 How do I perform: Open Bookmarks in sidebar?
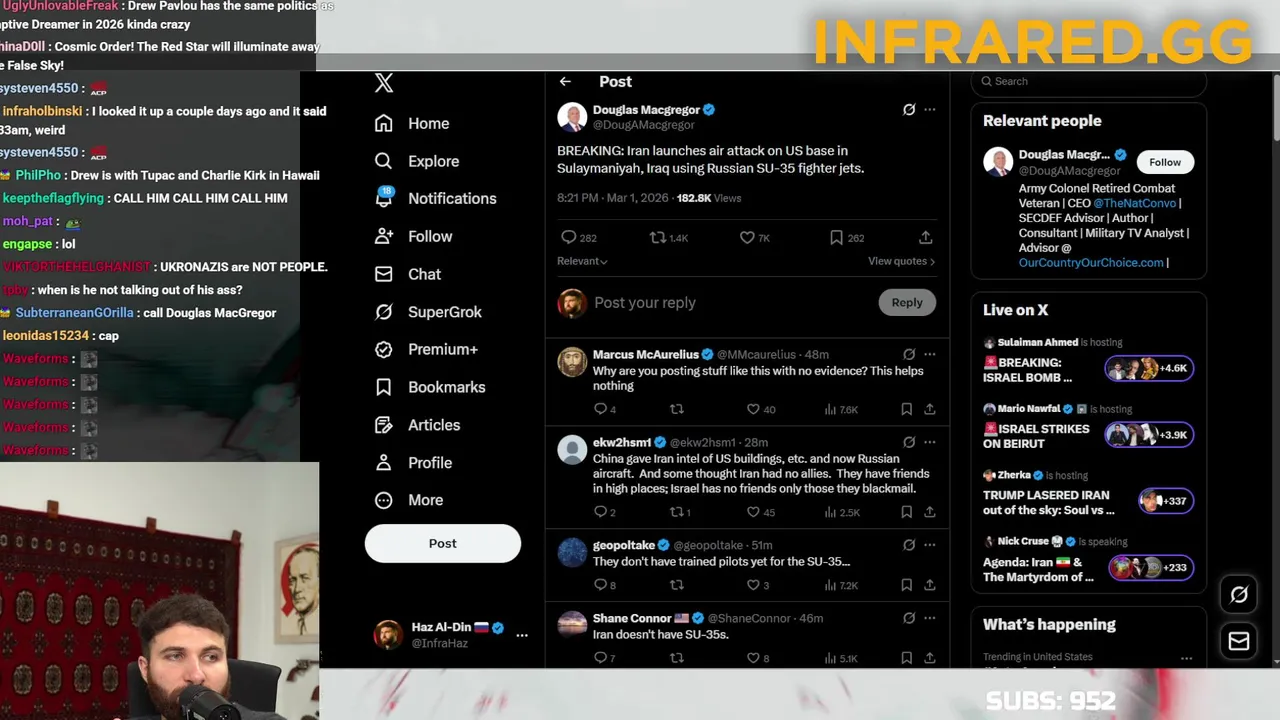pos(430,387)
